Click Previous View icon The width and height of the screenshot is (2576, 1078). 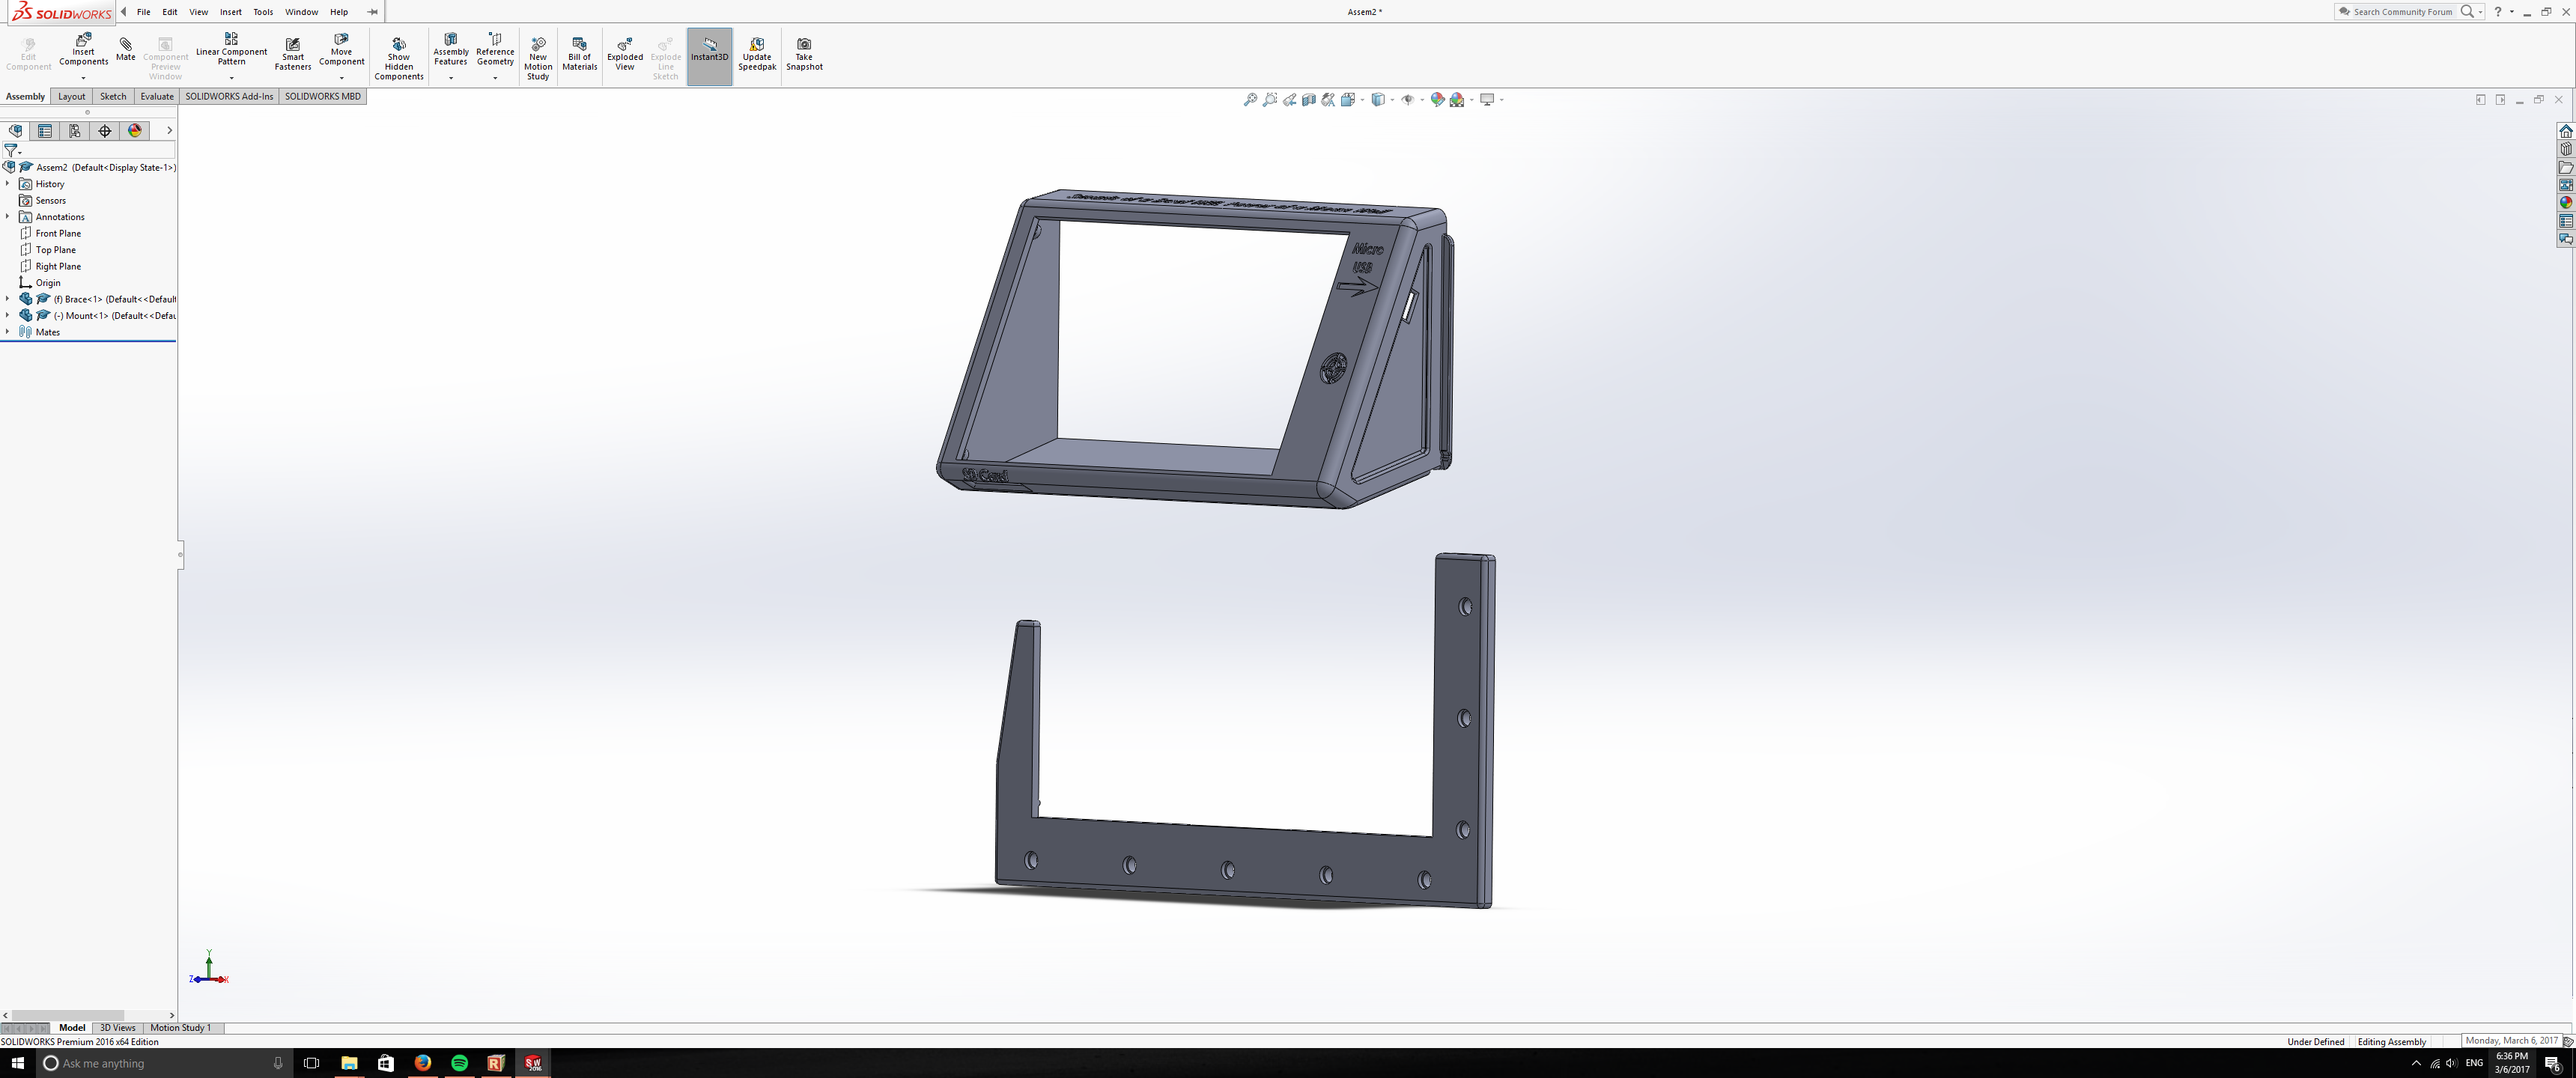1290,99
